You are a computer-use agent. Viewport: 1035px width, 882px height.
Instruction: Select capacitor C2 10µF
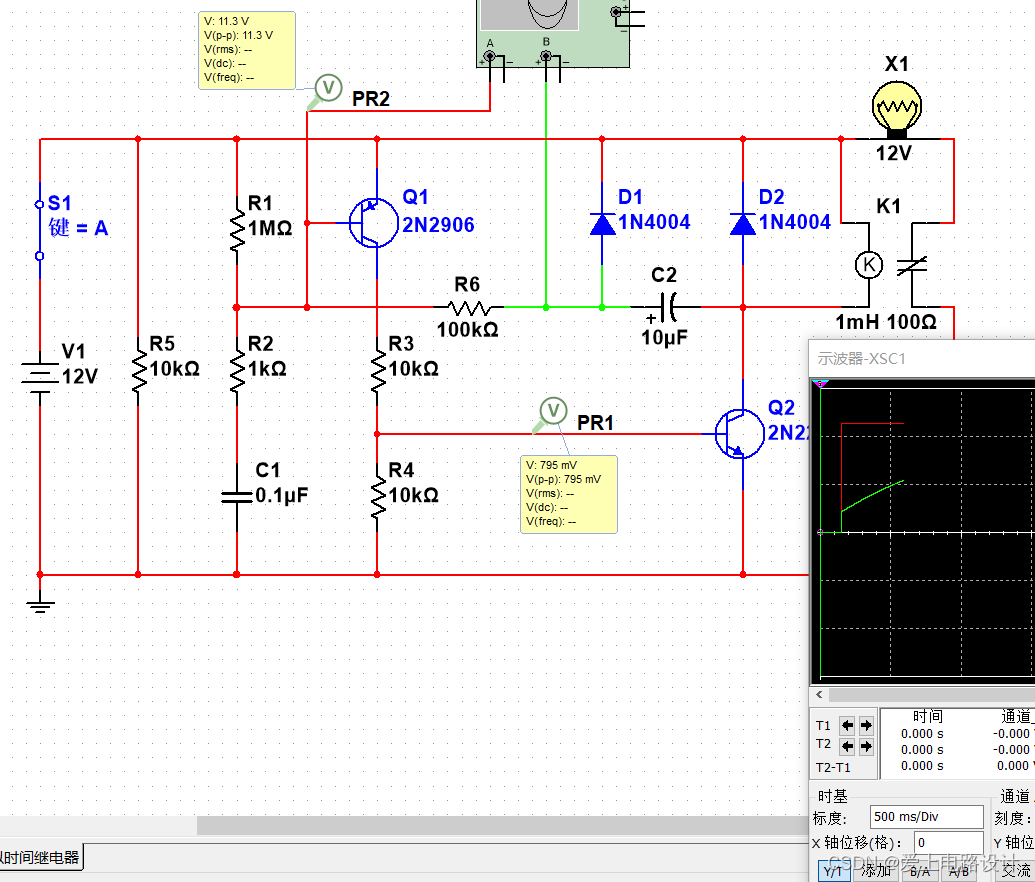667,307
